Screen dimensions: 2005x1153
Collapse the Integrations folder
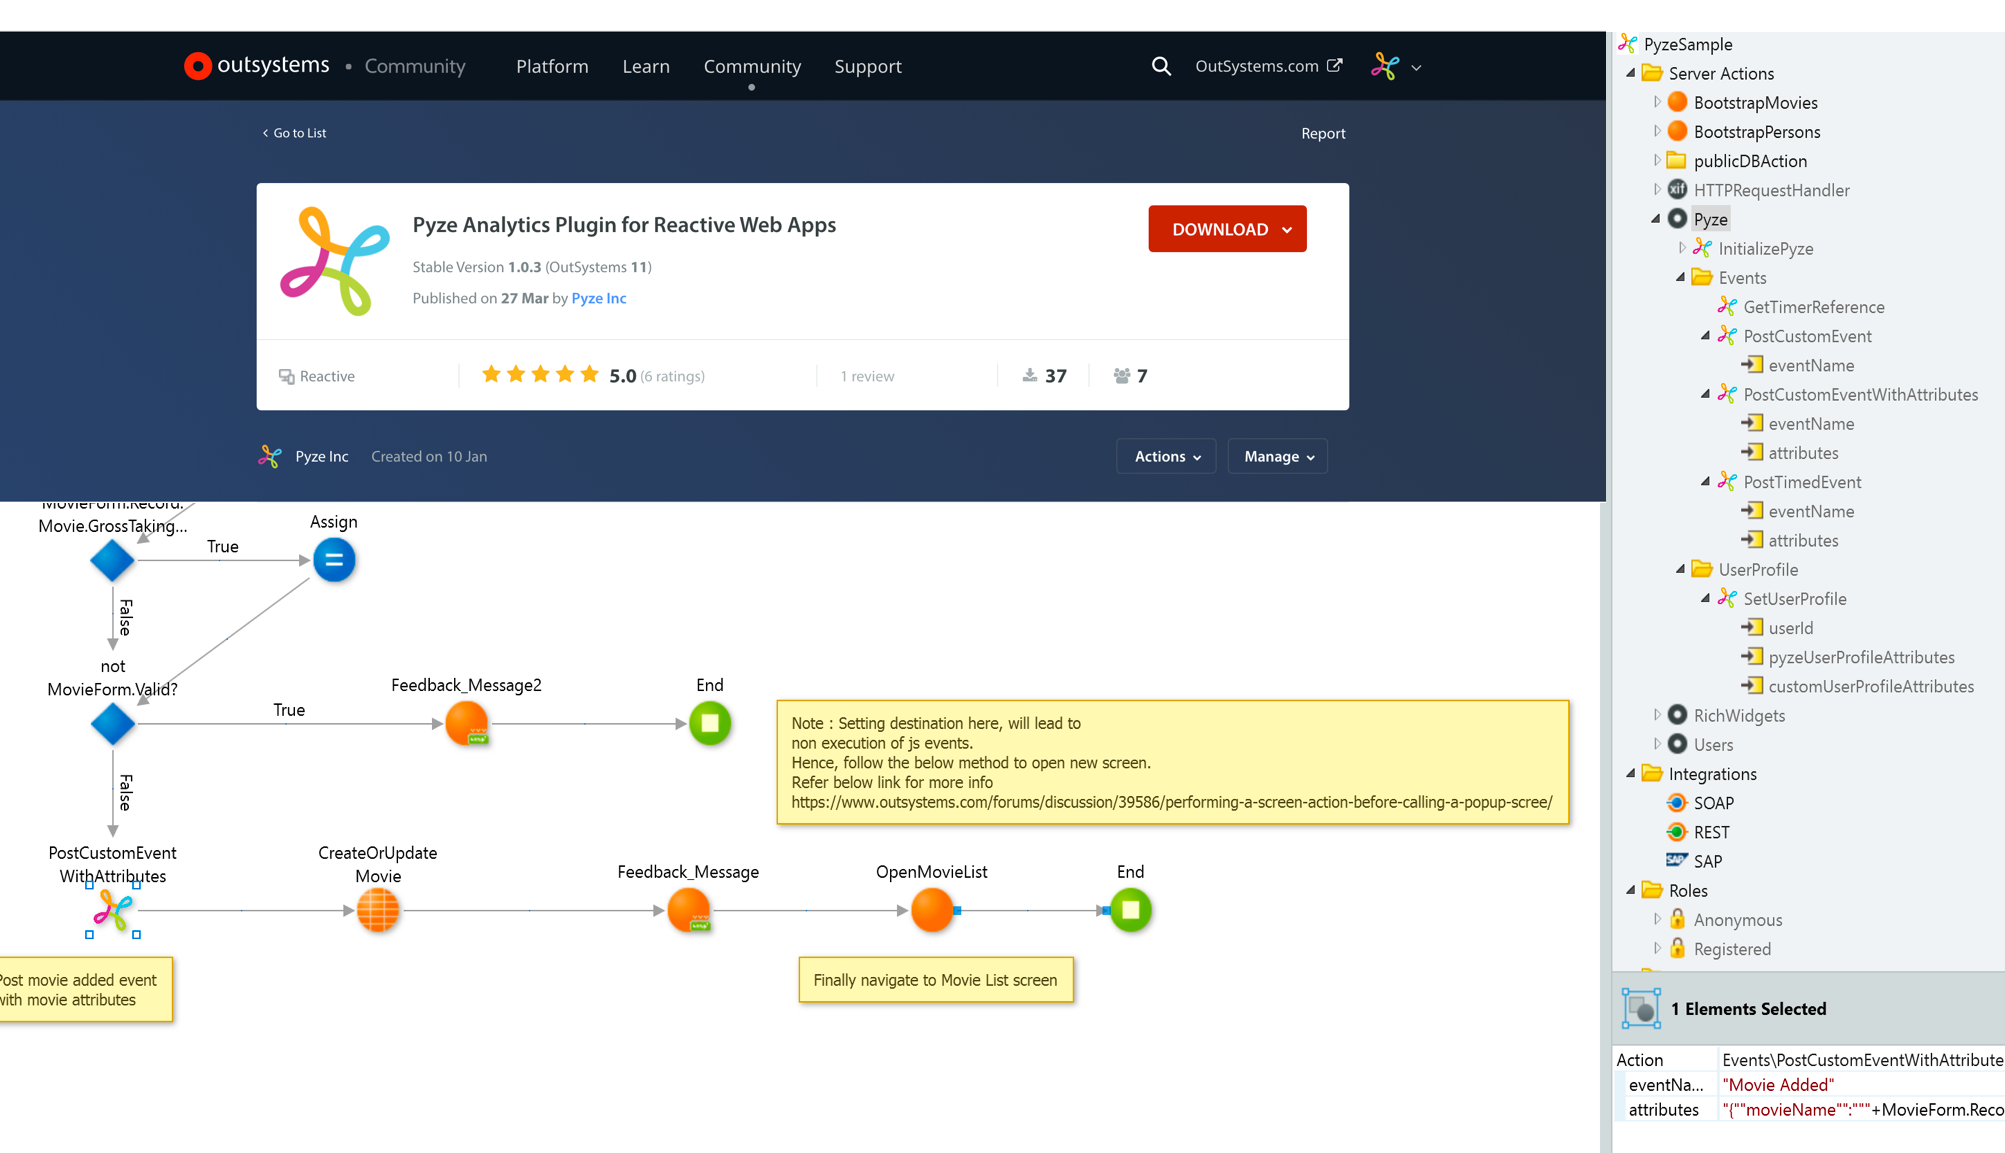click(1631, 773)
